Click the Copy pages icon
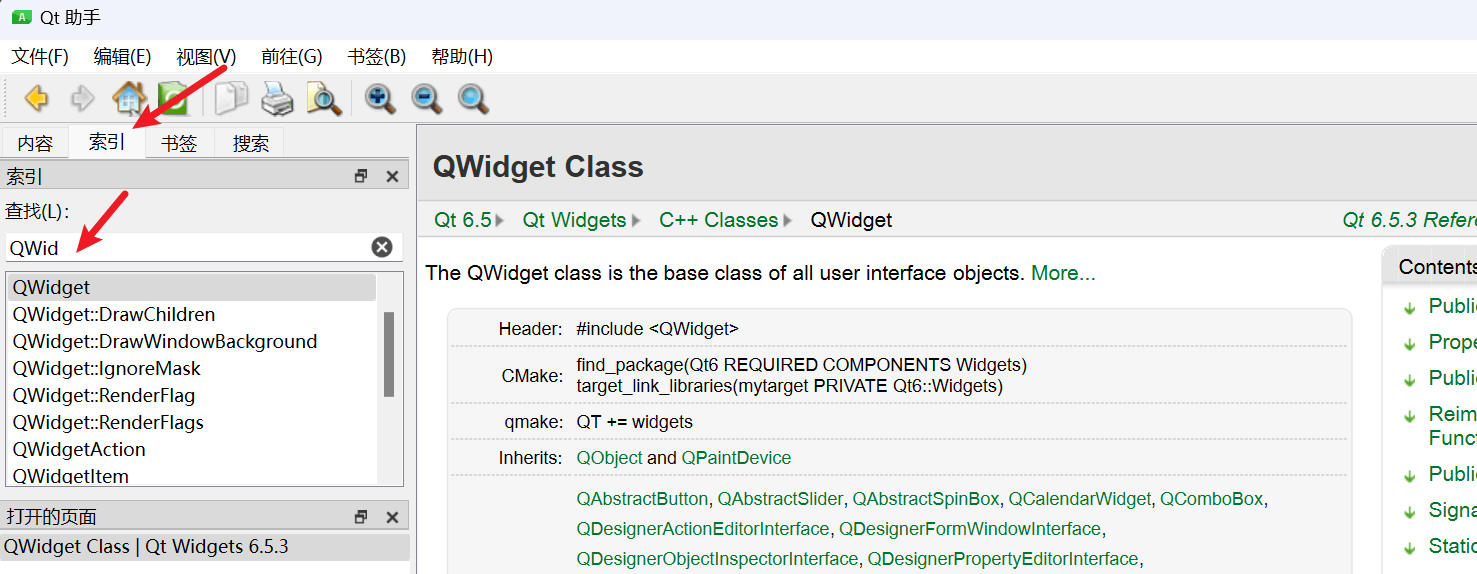1477x574 pixels. (x=231, y=98)
